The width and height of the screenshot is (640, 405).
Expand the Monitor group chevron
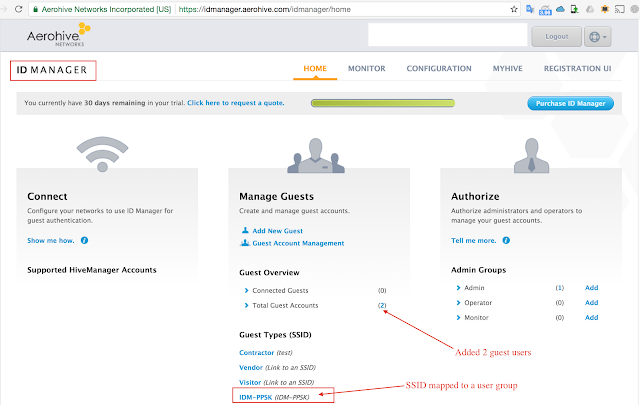(x=458, y=318)
